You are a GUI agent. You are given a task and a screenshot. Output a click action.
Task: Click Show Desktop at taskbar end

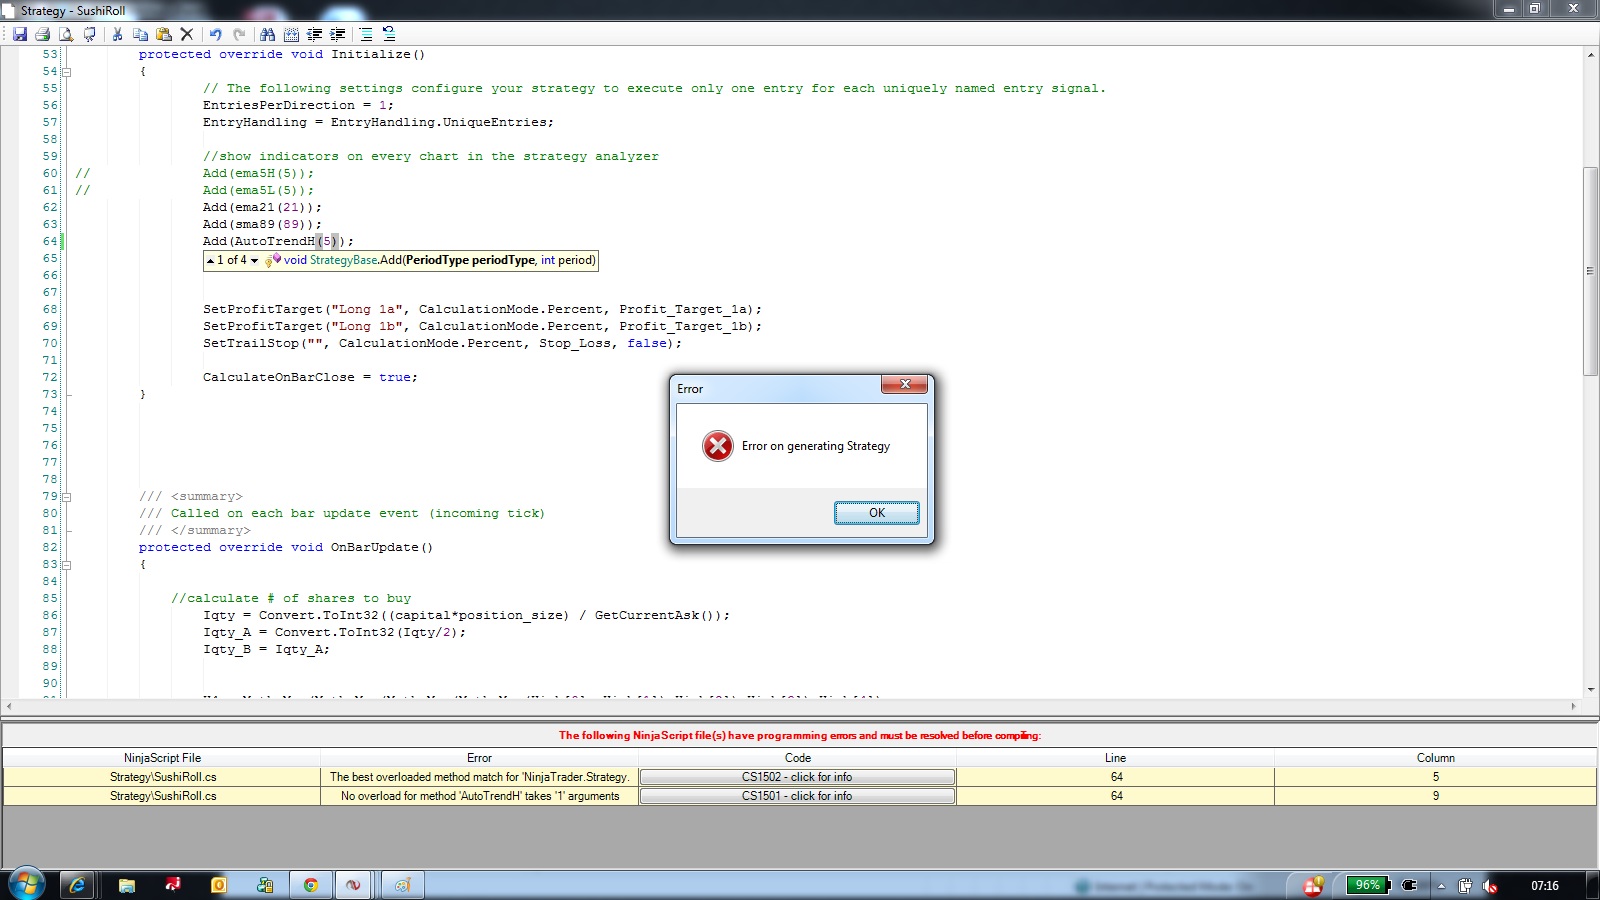(x=1593, y=885)
